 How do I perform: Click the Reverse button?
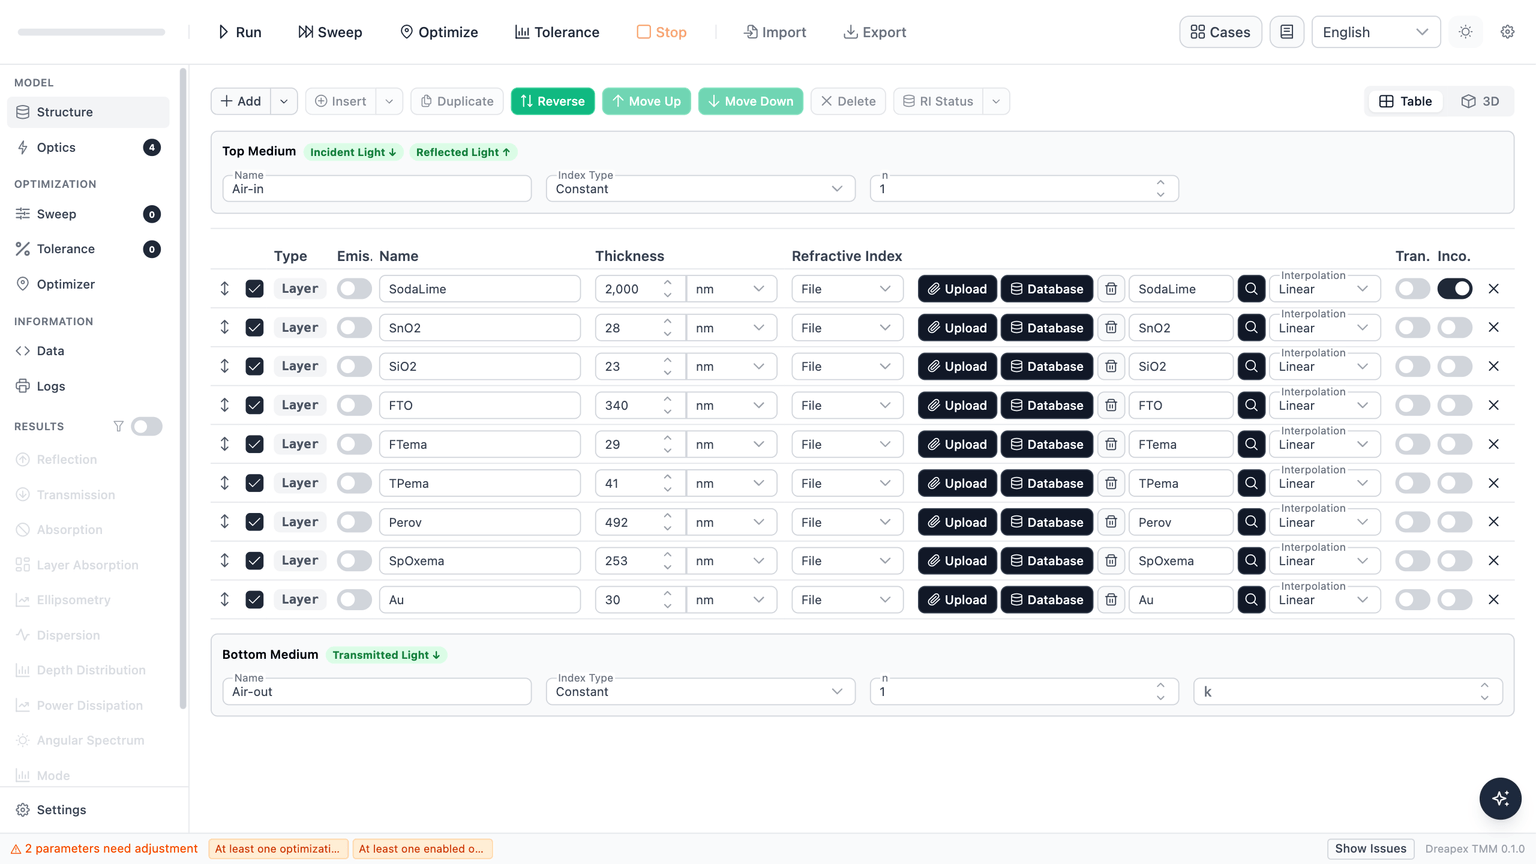pos(553,101)
